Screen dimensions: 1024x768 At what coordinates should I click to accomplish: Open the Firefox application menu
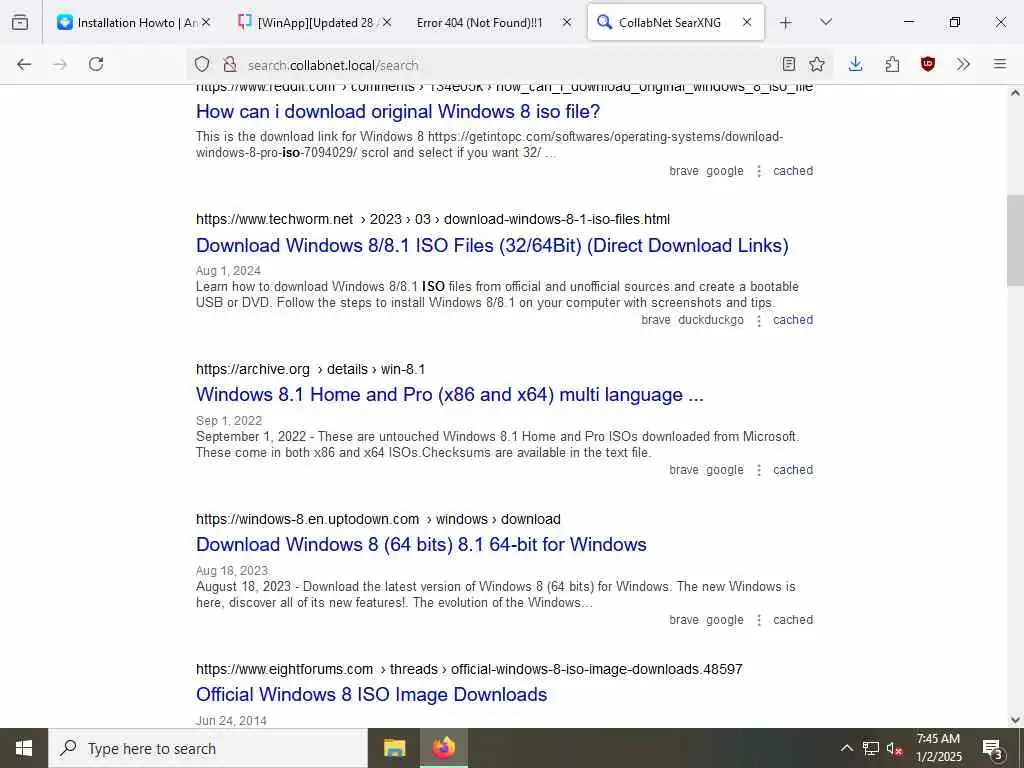[x=999, y=64]
